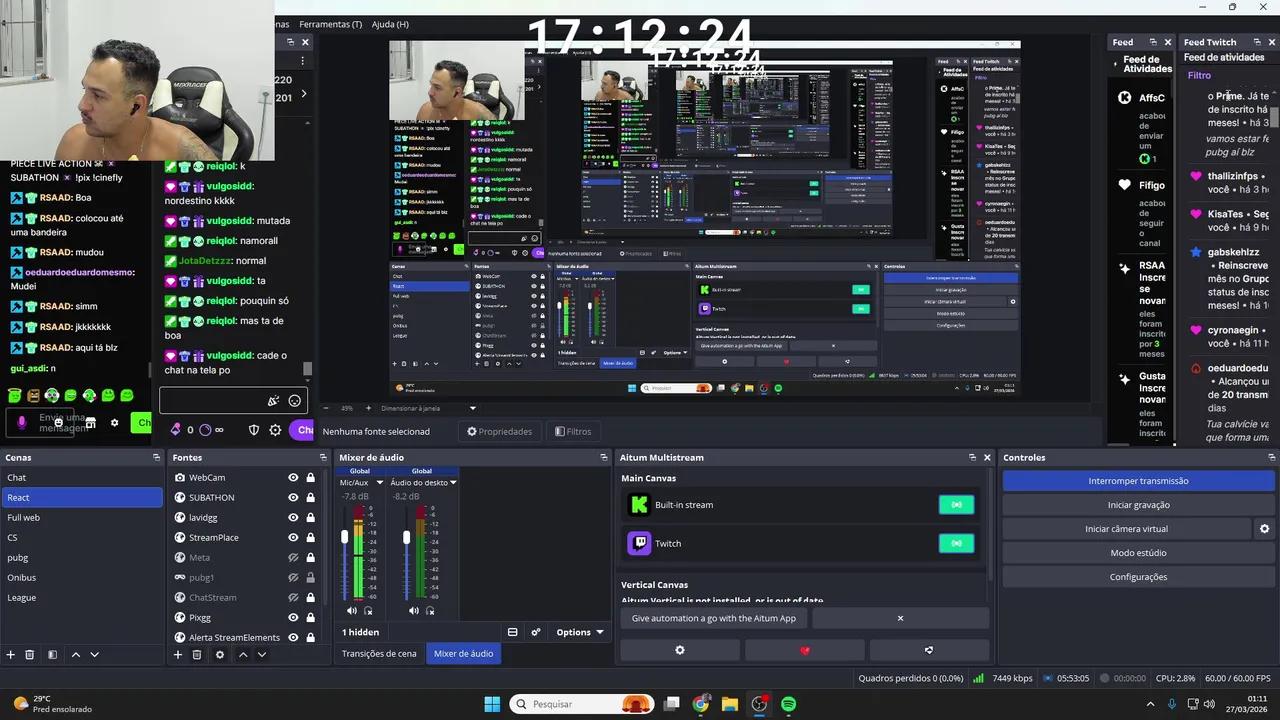The width and height of the screenshot is (1280, 720).
Task: Move scene up with arrow in Cenas
Action: point(75,655)
